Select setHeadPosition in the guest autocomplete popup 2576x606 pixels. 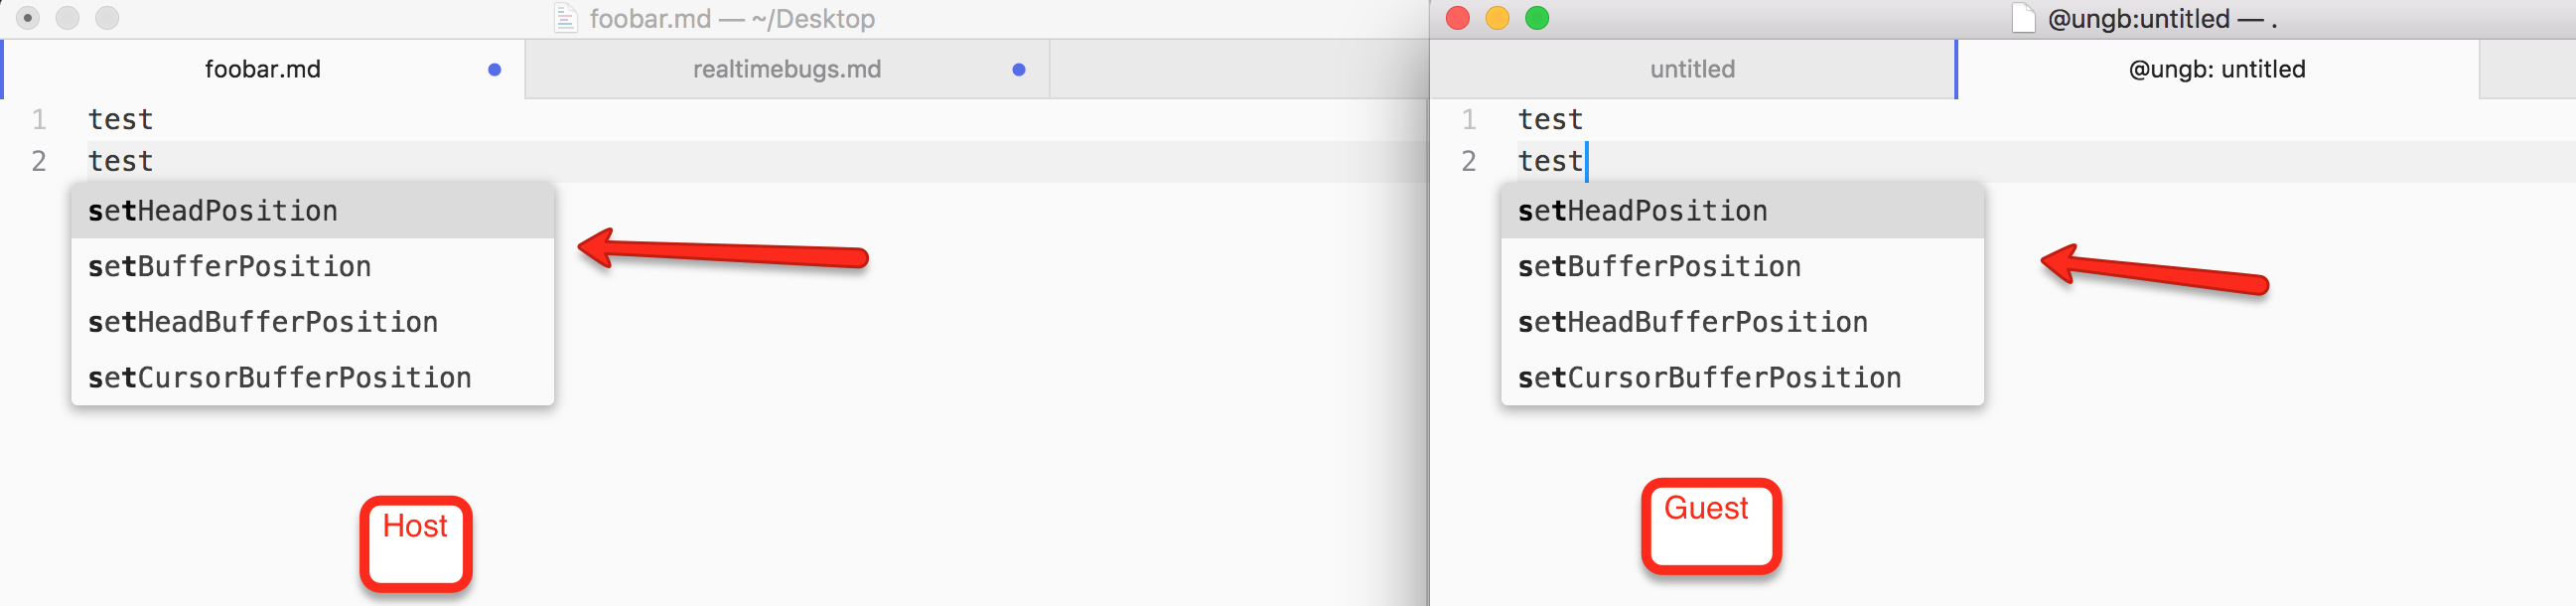click(x=1642, y=210)
